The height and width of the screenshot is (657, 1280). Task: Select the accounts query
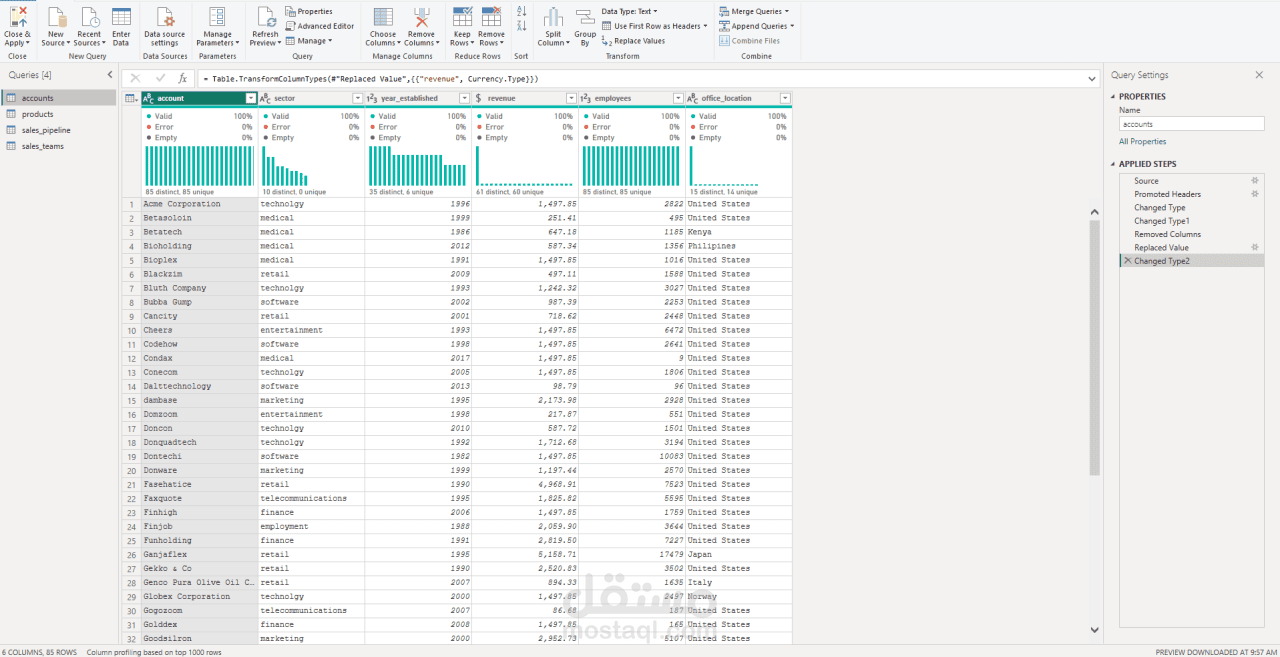coord(59,98)
